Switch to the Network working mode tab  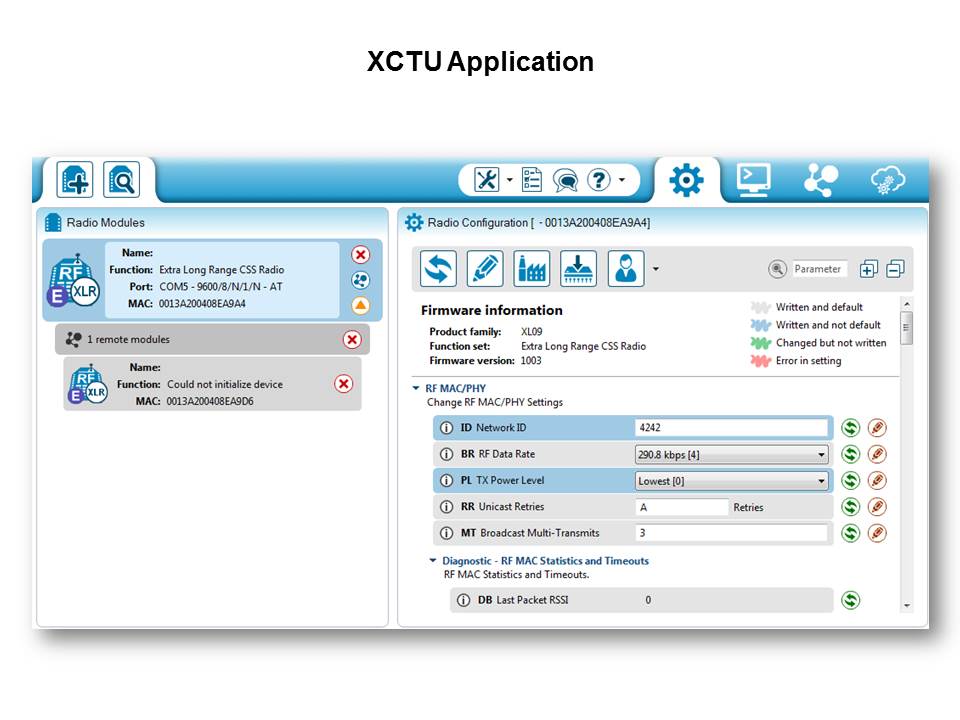click(821, 180)
